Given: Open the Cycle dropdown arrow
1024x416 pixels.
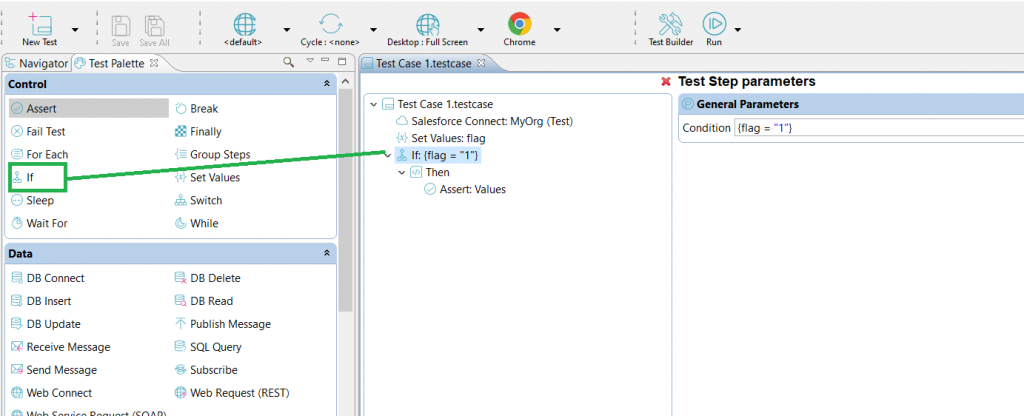Looking at the screenshot, I should click(374, 29).
